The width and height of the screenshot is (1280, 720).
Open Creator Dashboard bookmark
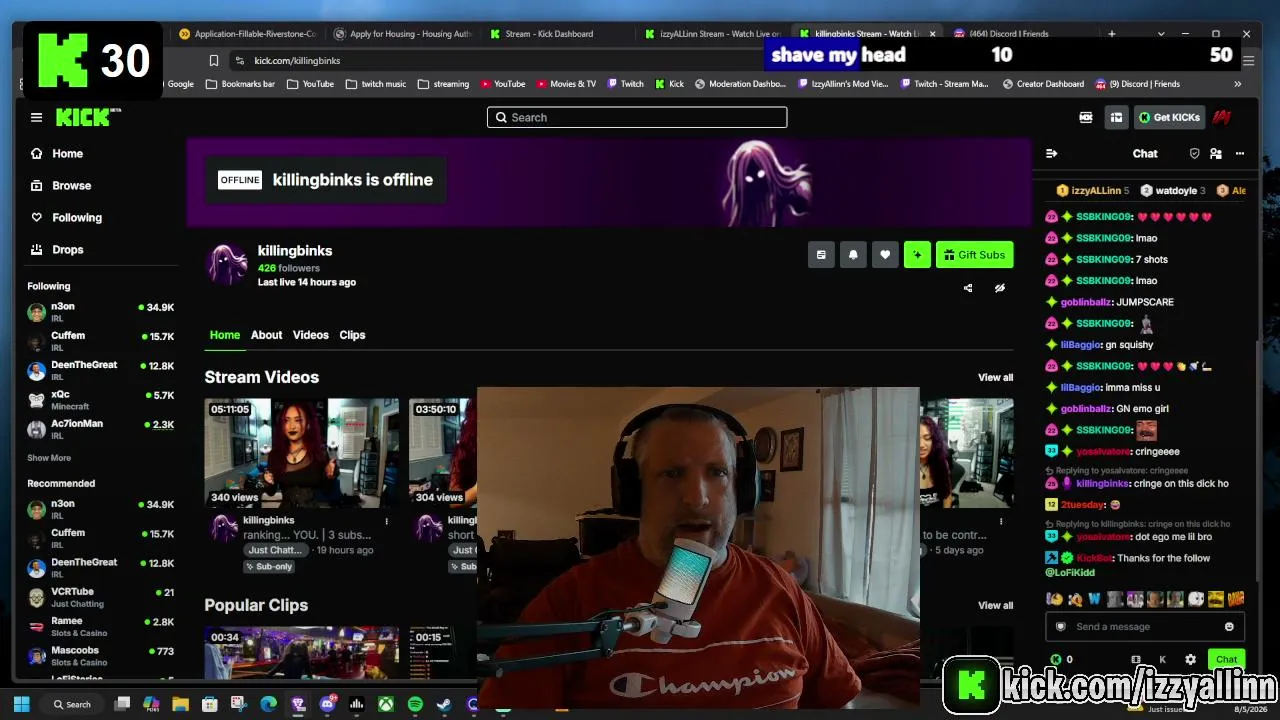pos(1043,84)
